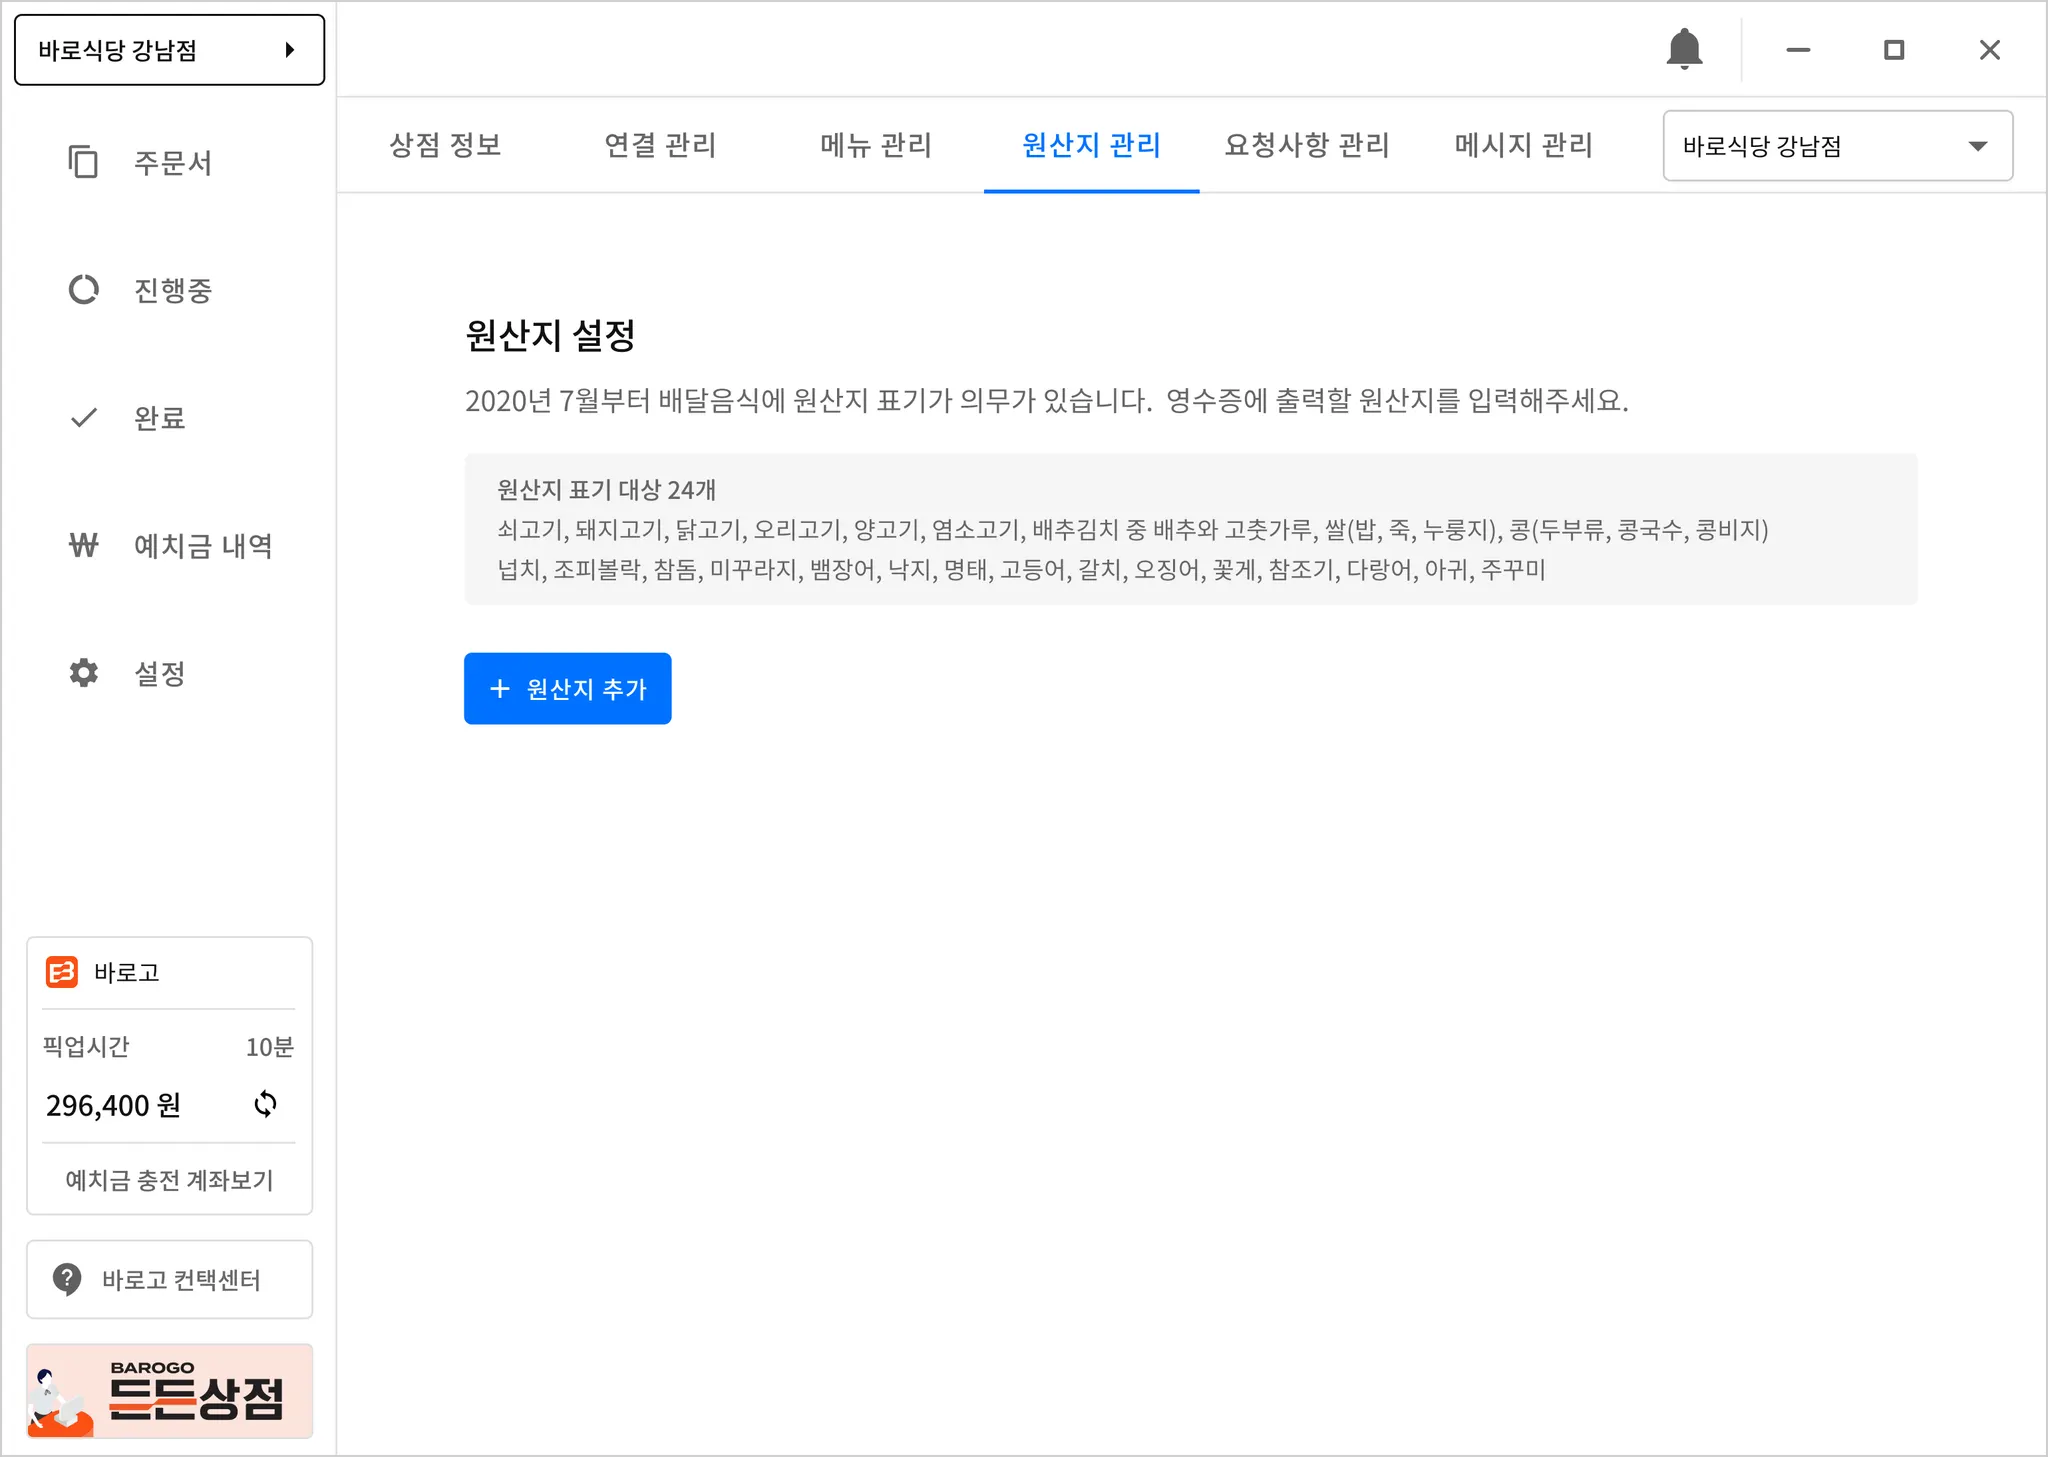
Task: Click the 완료 checkmark icon
Action: [83, 418]
